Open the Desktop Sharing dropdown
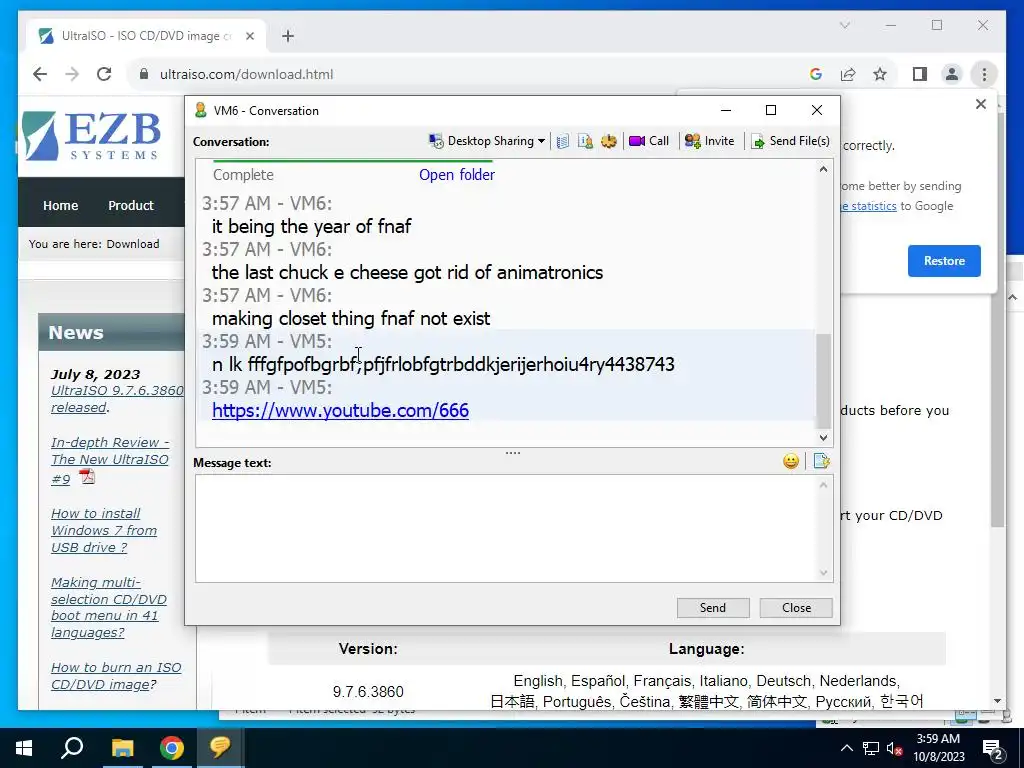Screen dimensions: 1024x768 tap(487, 141)
